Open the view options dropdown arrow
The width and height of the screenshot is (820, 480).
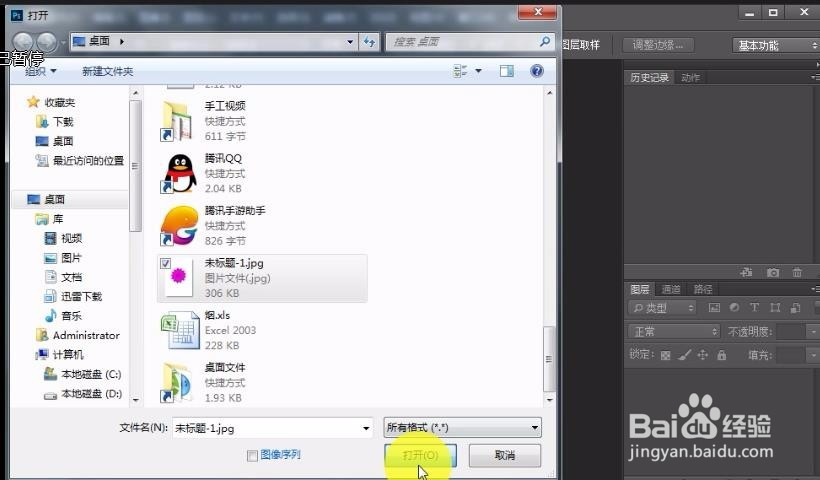tap(478, 71)
